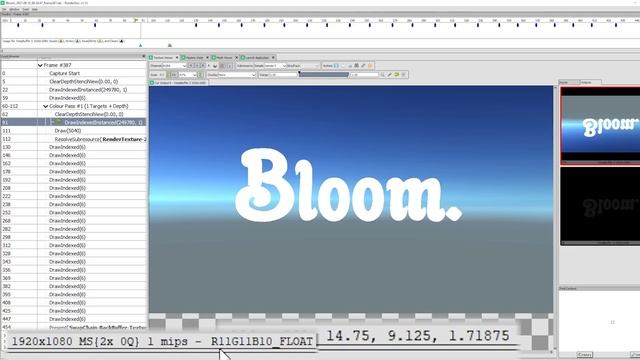Select event 208 DrawIndexed(6) row
640x360 pixels.
point(73,188)
